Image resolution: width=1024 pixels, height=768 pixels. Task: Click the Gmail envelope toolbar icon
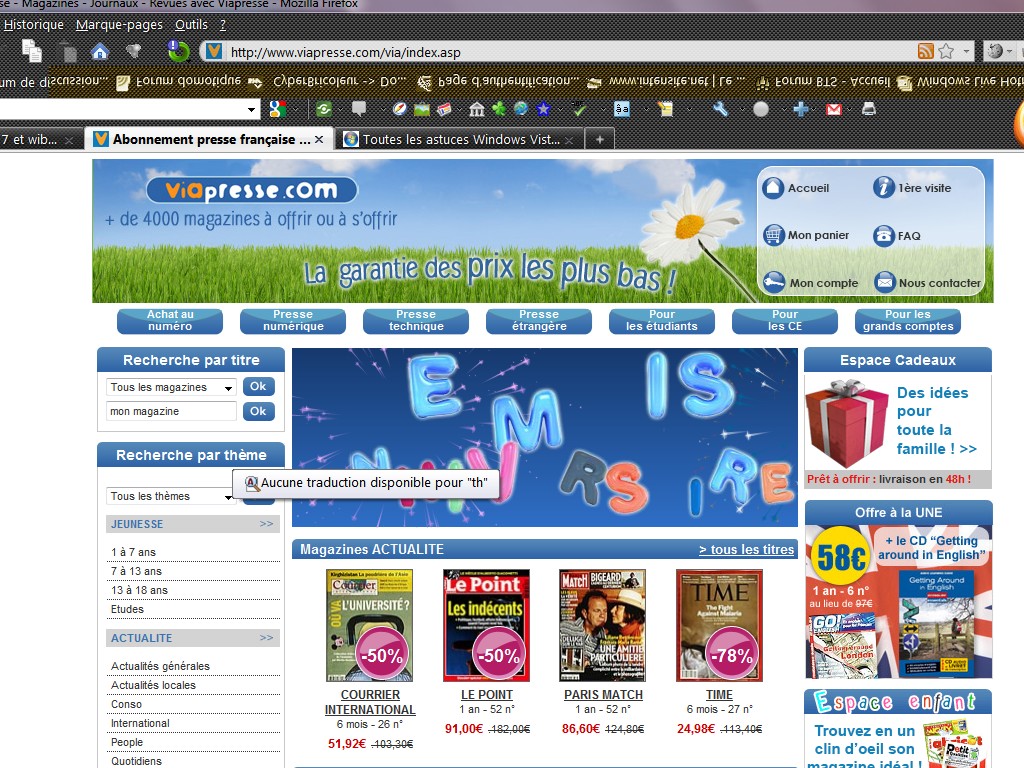point(834,109)
